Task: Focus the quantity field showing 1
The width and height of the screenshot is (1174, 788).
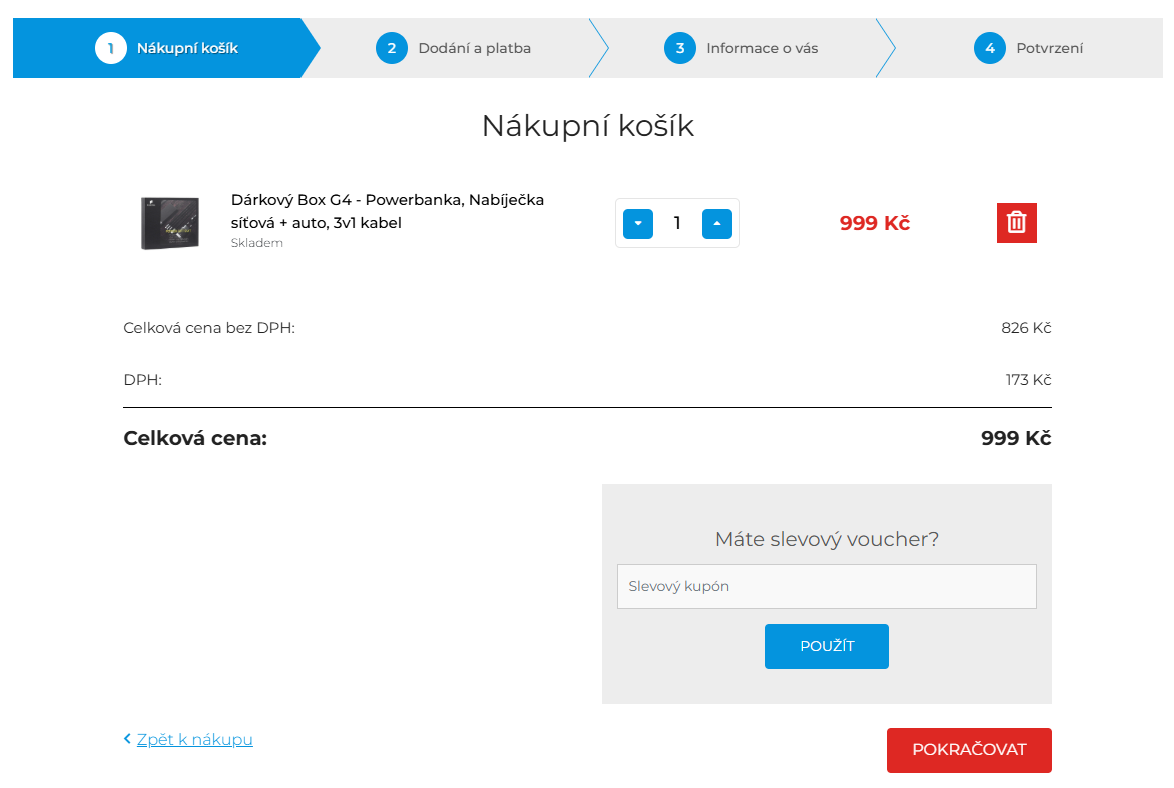Action: [677, 223]
